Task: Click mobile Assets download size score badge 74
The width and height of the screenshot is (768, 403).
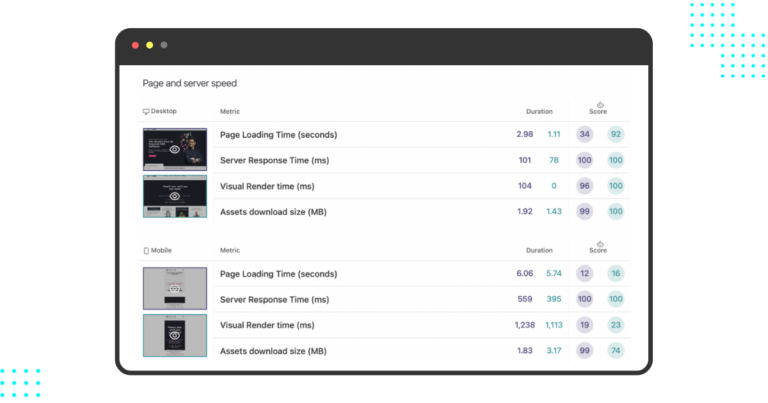Action: pos(615,351)
